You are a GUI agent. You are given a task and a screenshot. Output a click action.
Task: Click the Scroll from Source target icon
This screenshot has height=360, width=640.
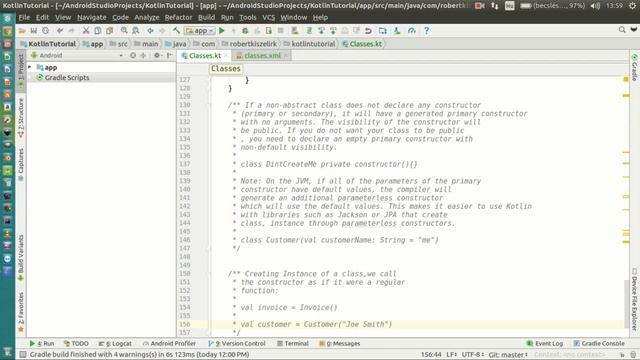coord(133,56)
